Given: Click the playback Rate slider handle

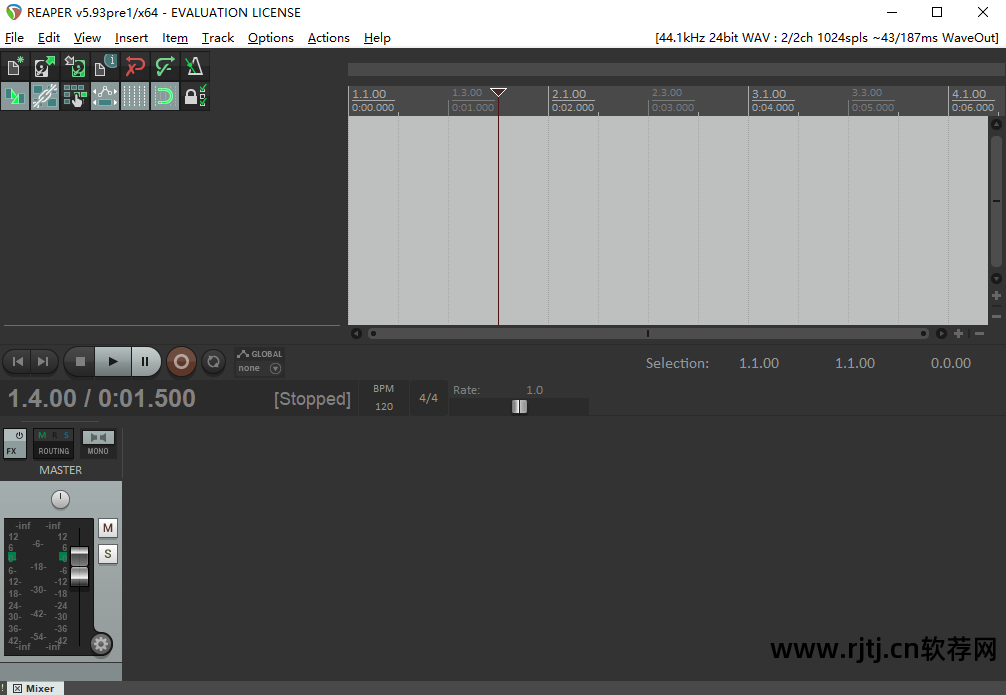Looking at the screenshot, I should click(519, 407).
